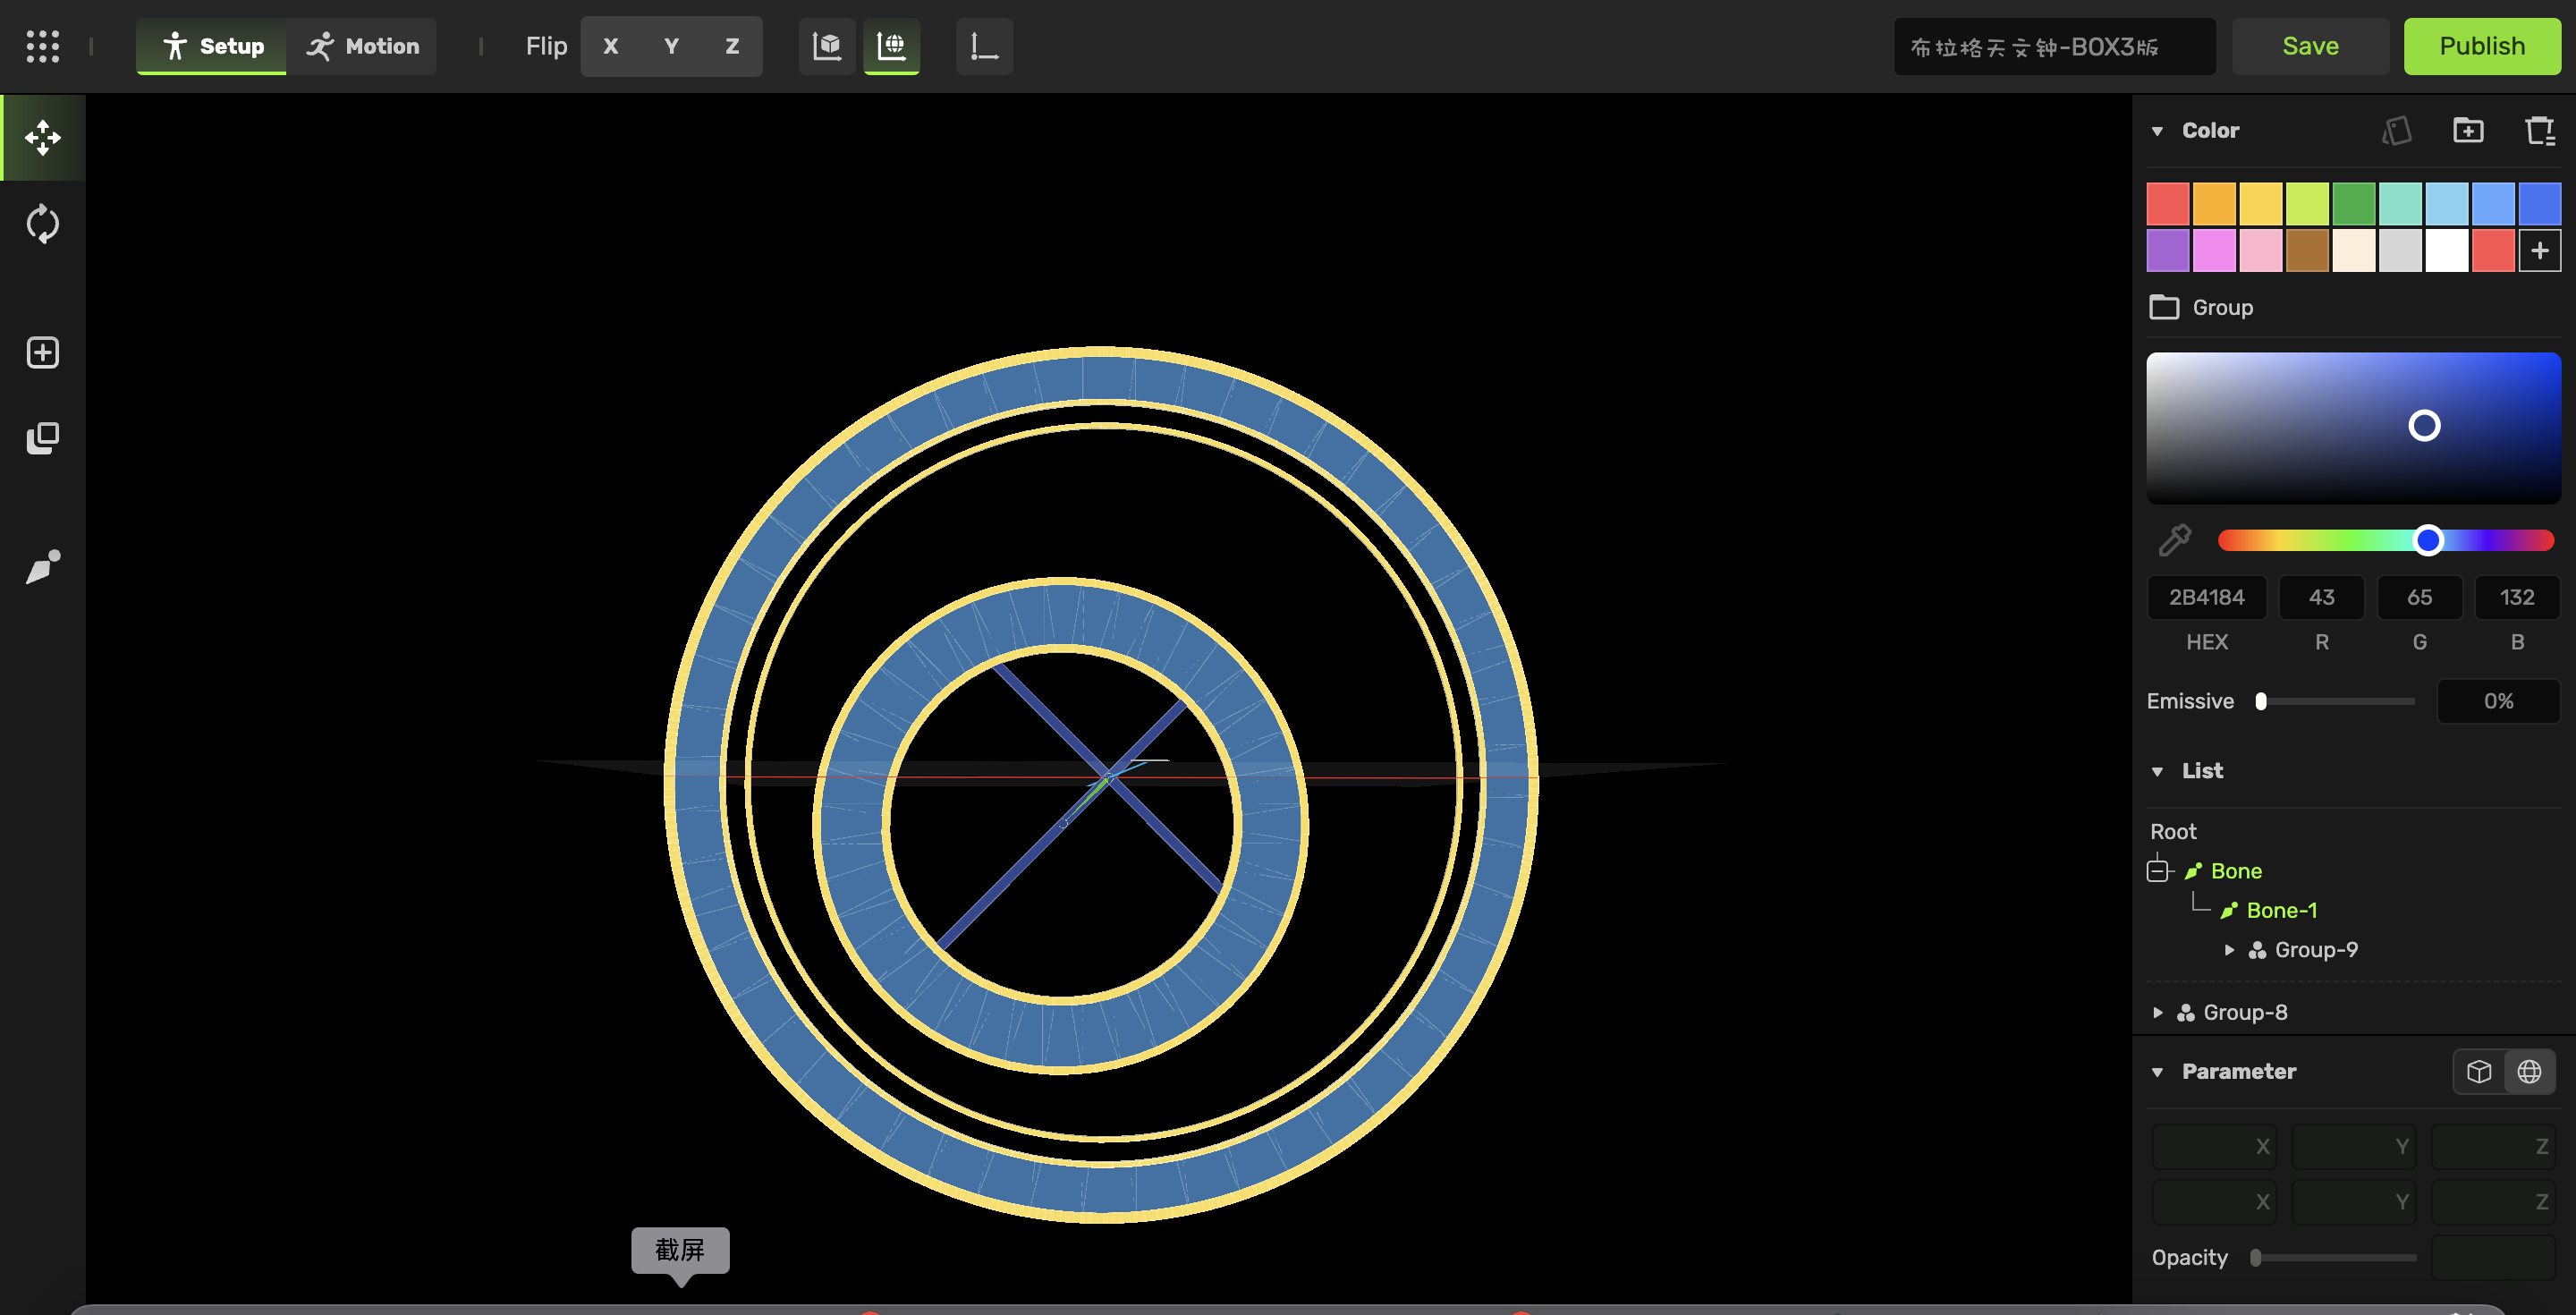Click the Emissive slider handle

[2261, 701]
